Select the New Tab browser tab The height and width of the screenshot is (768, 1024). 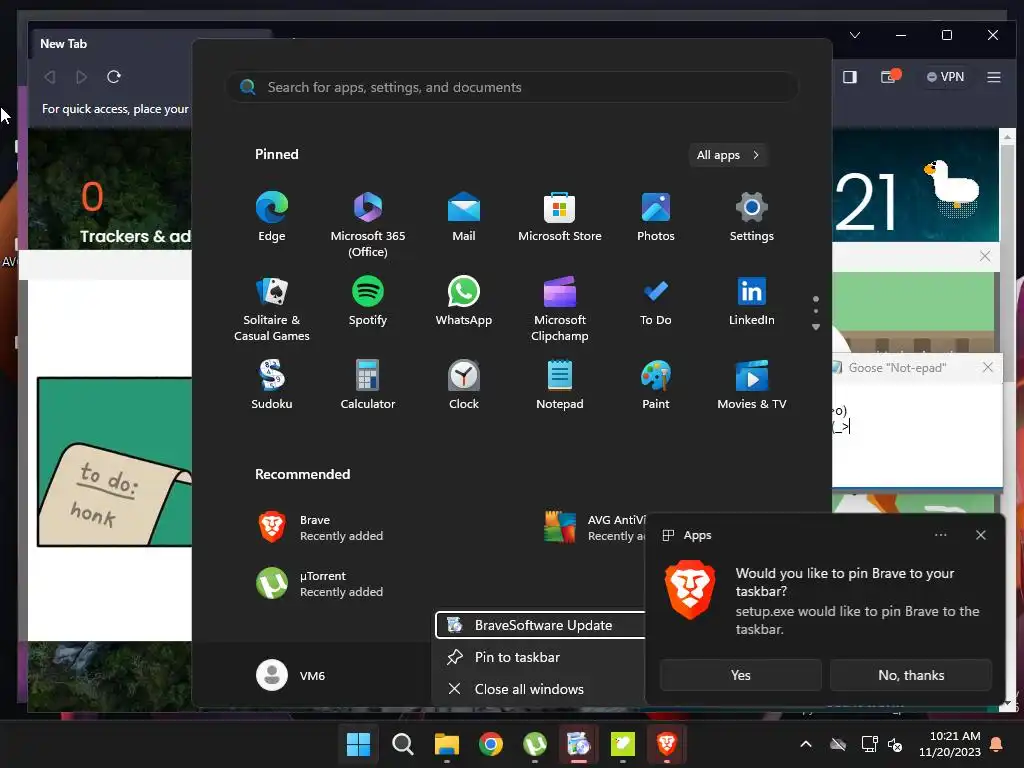coord(150,44)
